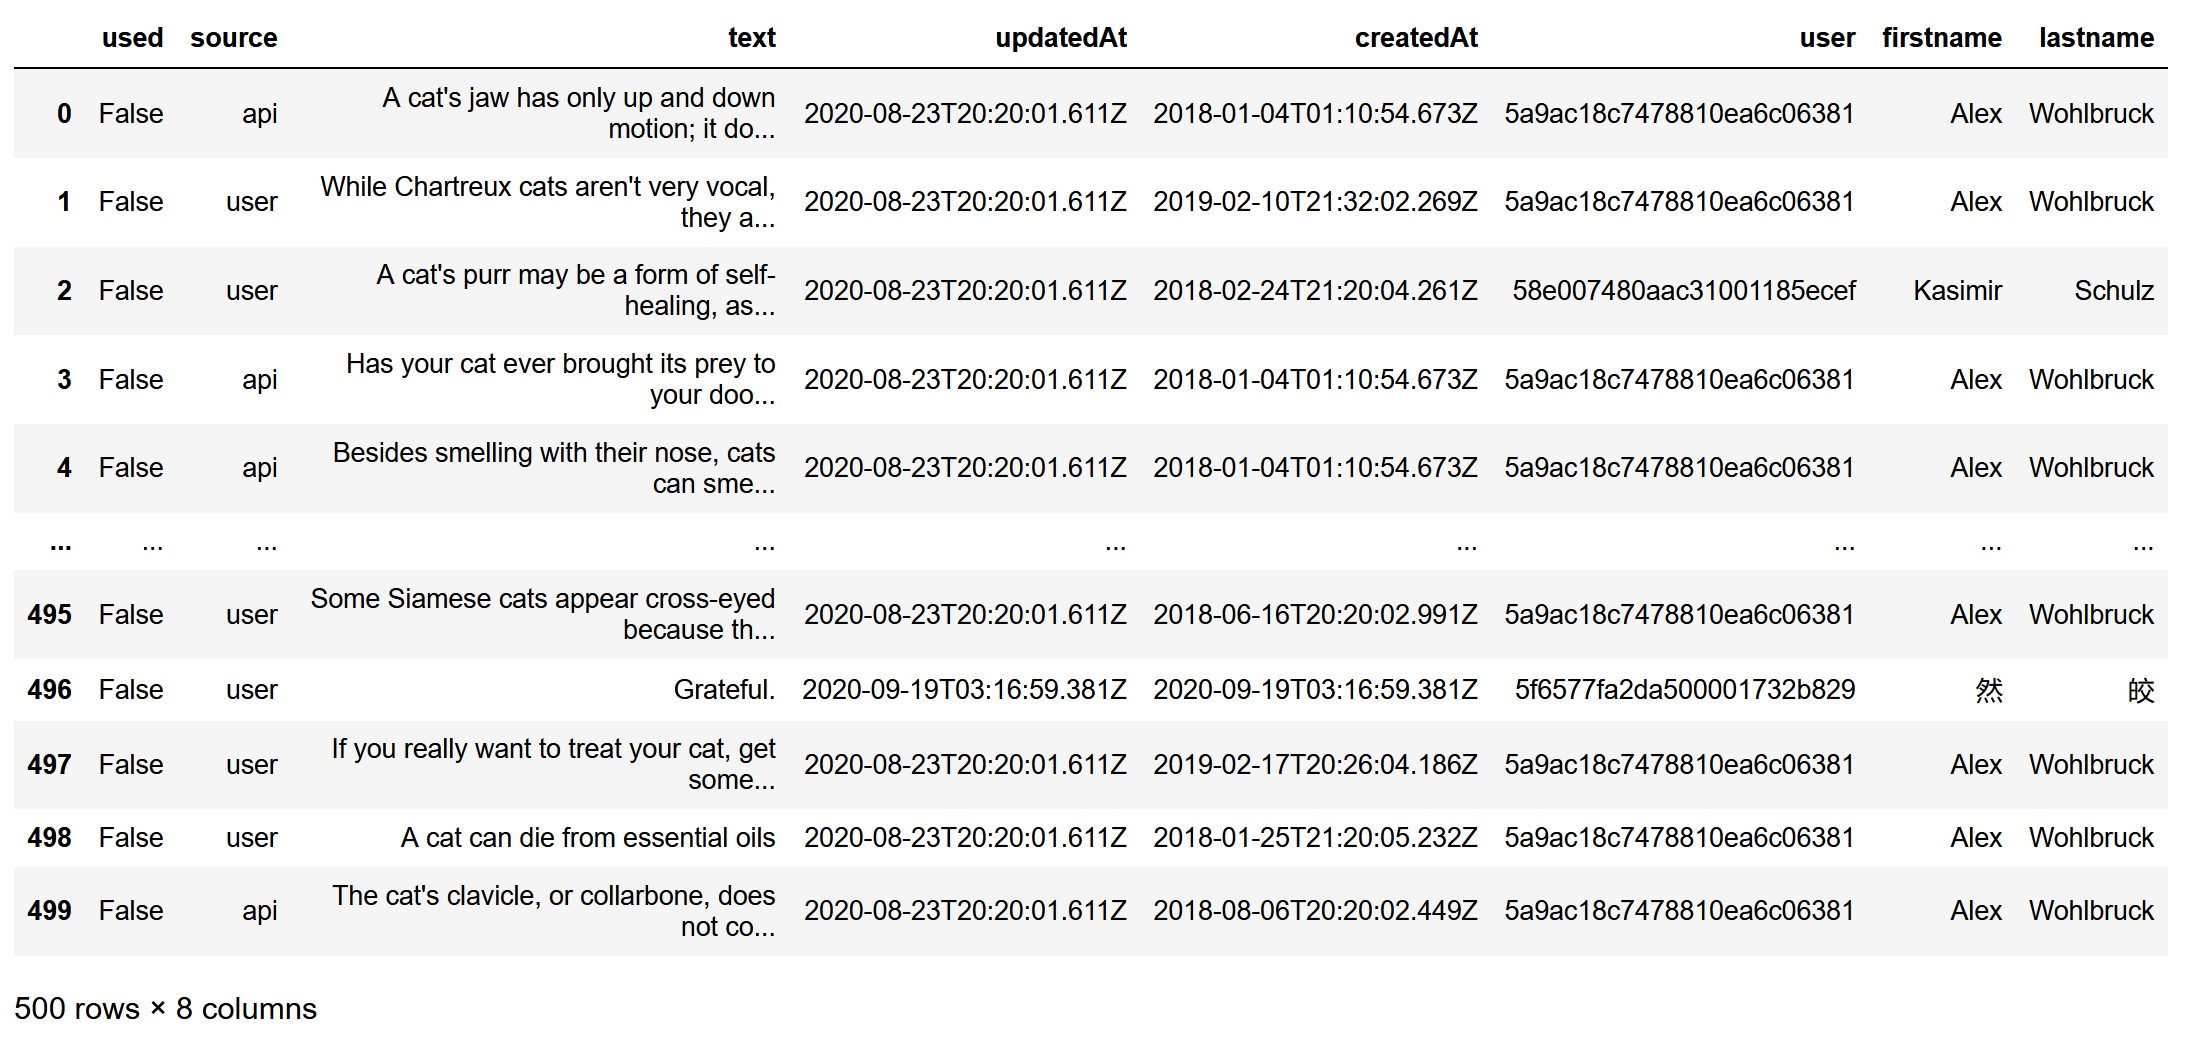Click the 'Kasimir' firstname cell
Viewport: 2186px width, 1049px height.
[x=1958, y=291]
